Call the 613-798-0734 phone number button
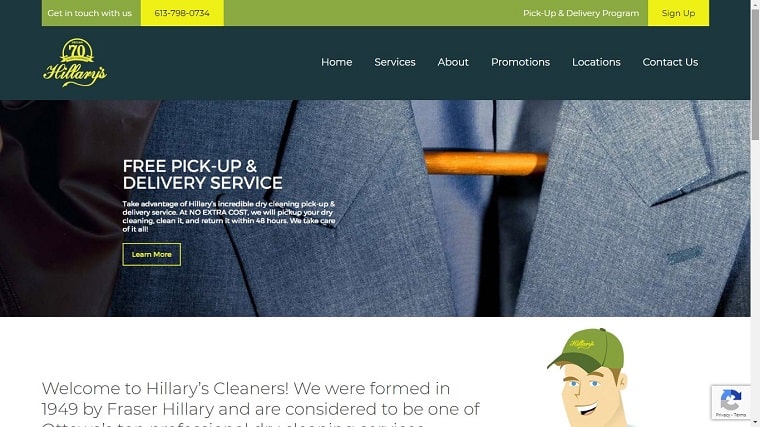 [182, 13]
